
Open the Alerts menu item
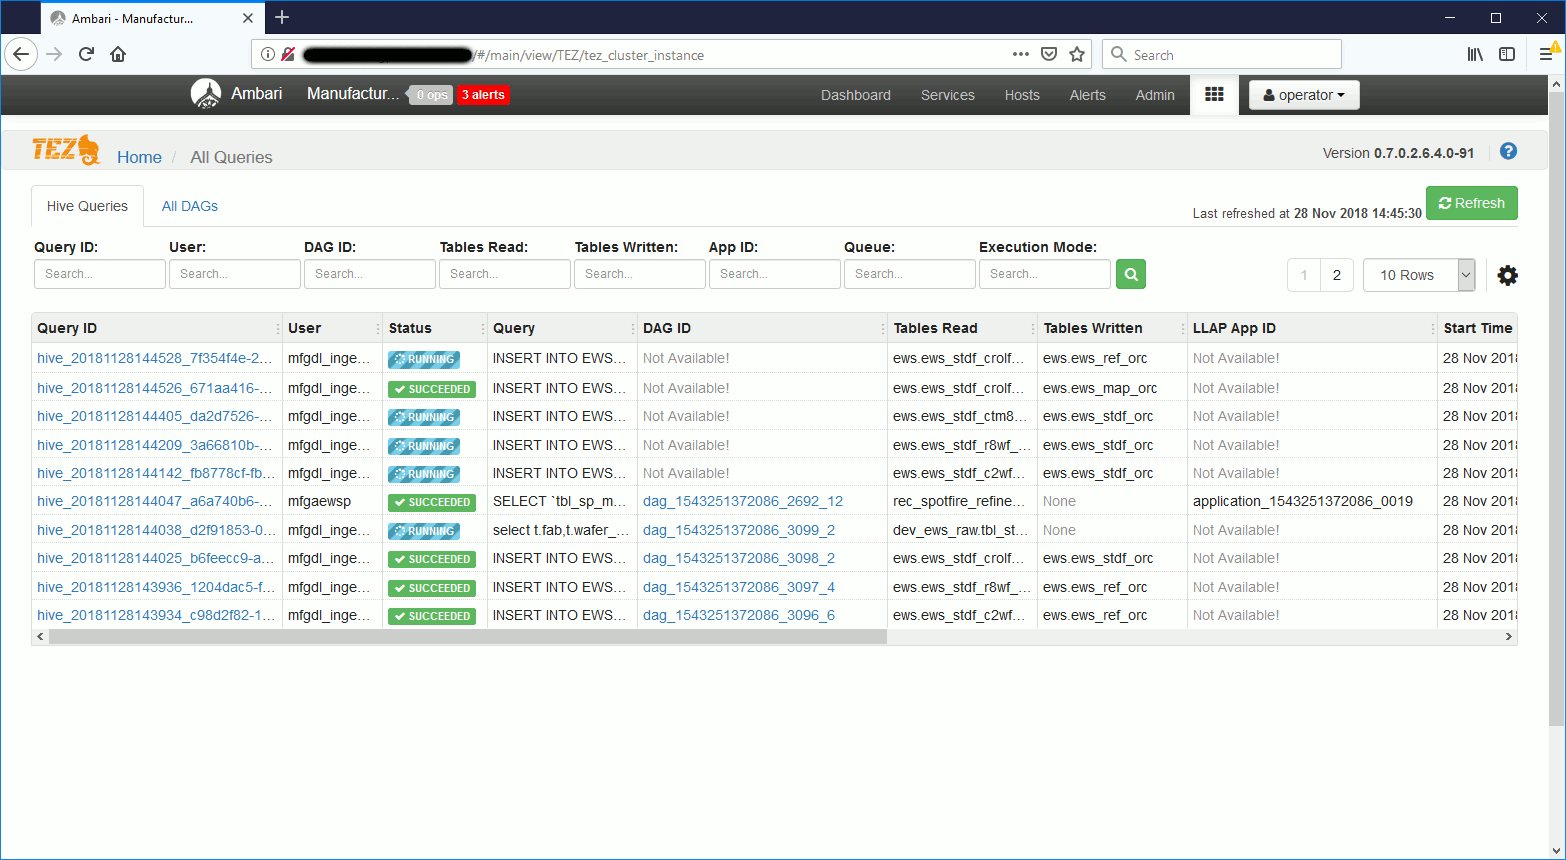[x=1088, y=95]
